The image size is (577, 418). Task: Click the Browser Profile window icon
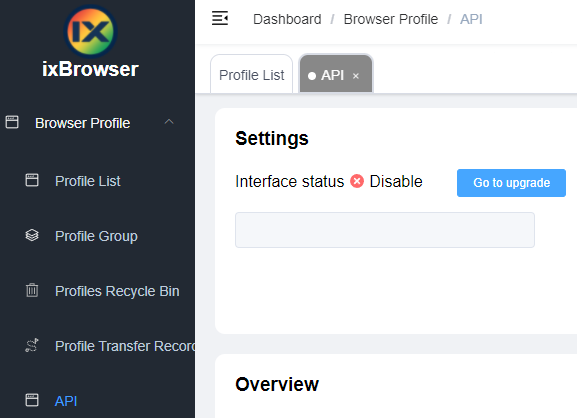pyautogui.click(x=12, y=122)
